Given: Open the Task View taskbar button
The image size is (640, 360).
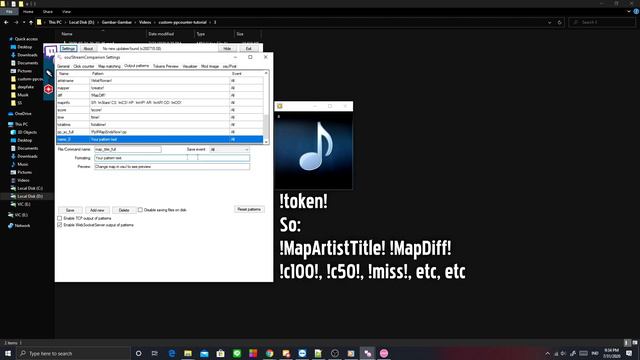Looking at the screenshot, I should click(155, 353).
